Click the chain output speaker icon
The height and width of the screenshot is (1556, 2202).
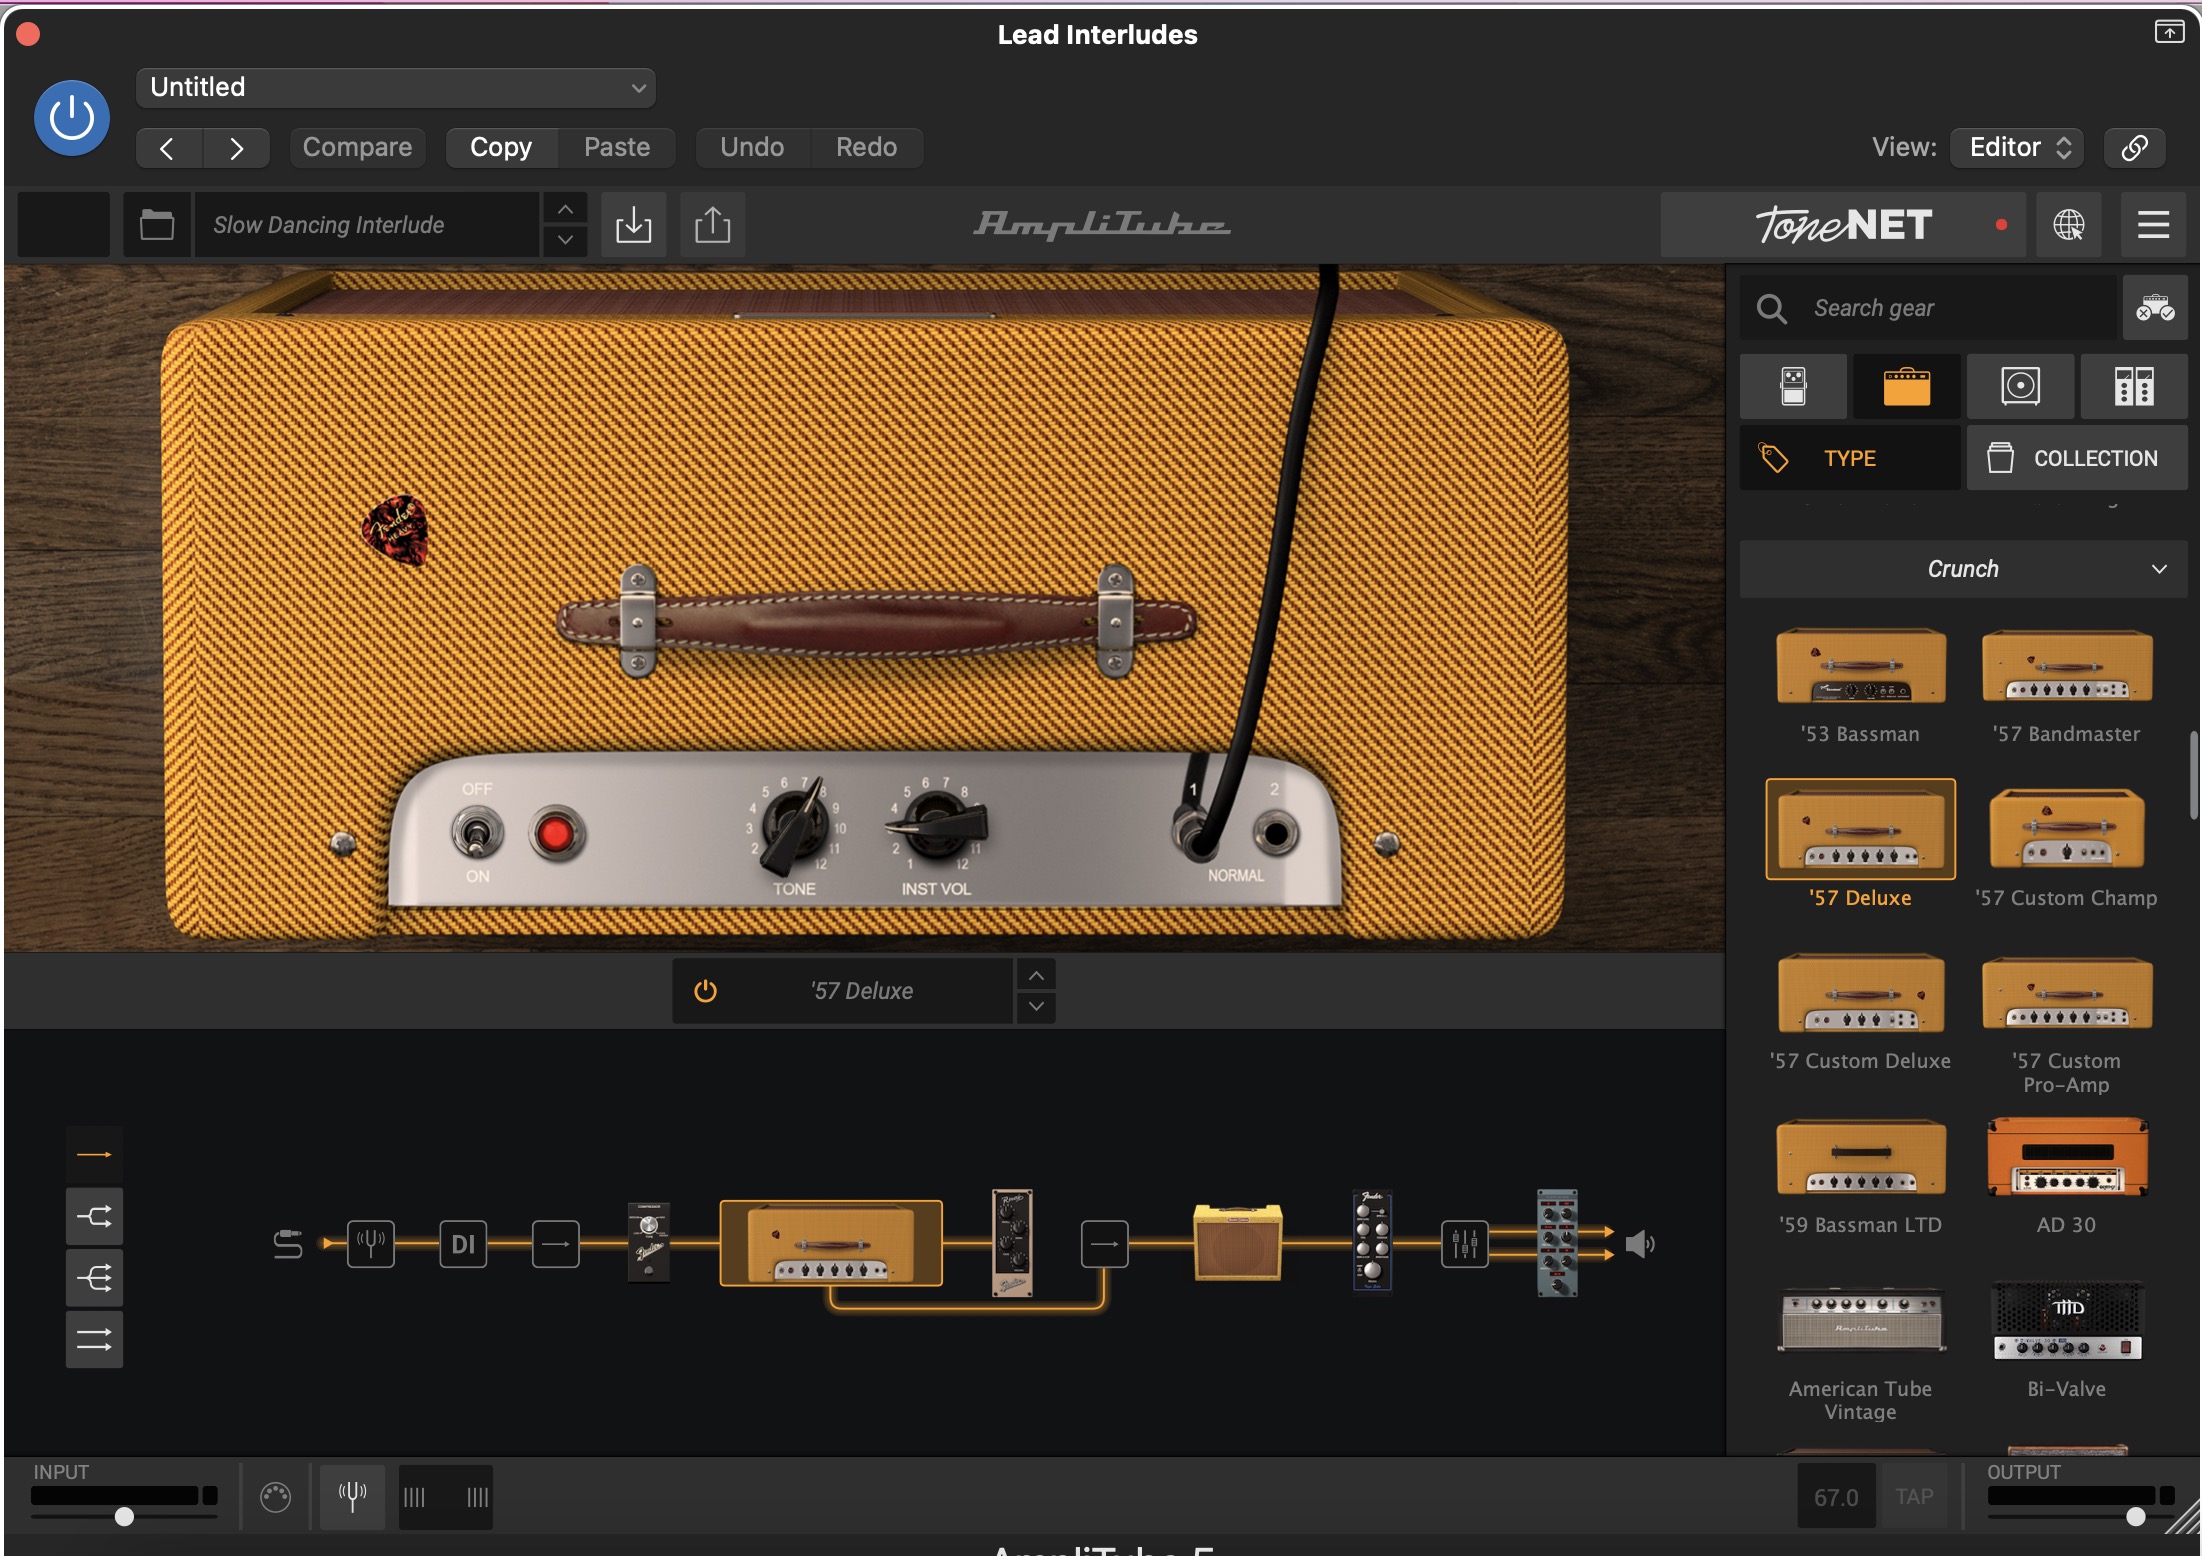pyautogui.click(x=1640, y=1244)
